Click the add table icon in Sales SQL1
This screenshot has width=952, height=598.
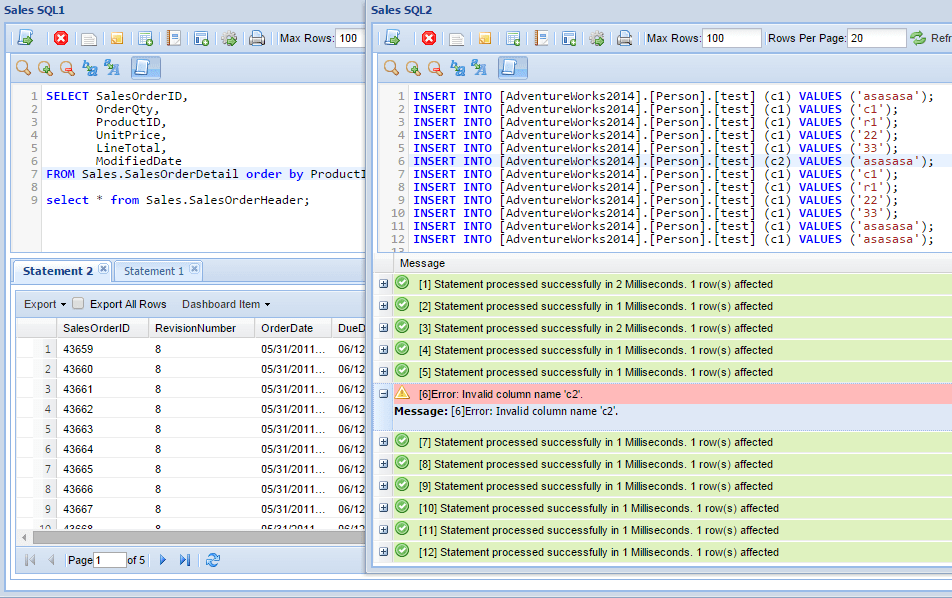tap(145, 39)
